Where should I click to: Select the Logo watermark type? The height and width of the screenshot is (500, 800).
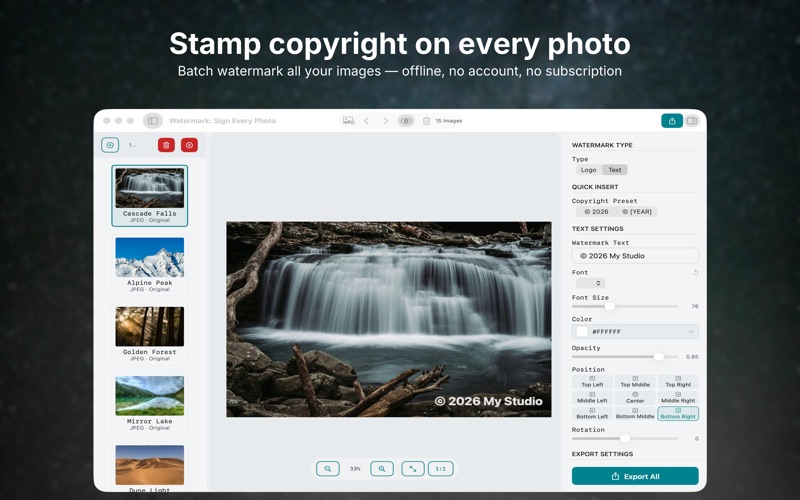tap(588, 170)
